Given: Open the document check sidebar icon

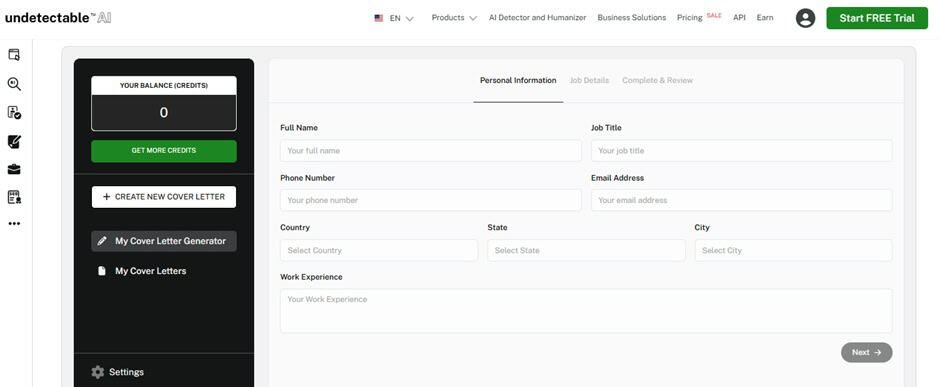Looking at the screenshot, I should (14, 112).
